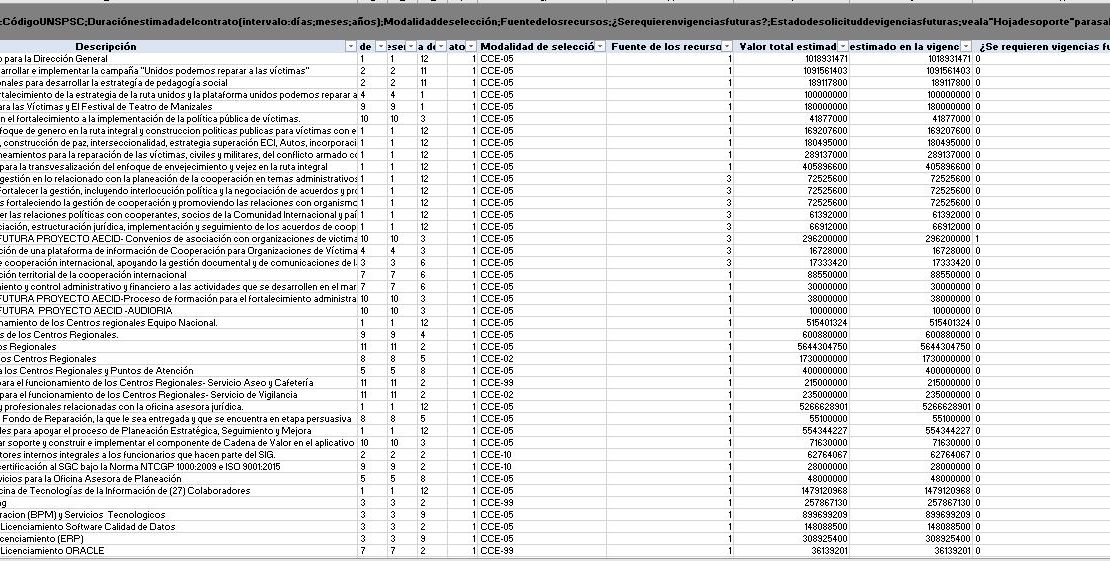The width and height of the screenshot is (1110, 561).
Task: Open the Modalidad de selección filter dropdown
Action: click(x=600, y=47)
